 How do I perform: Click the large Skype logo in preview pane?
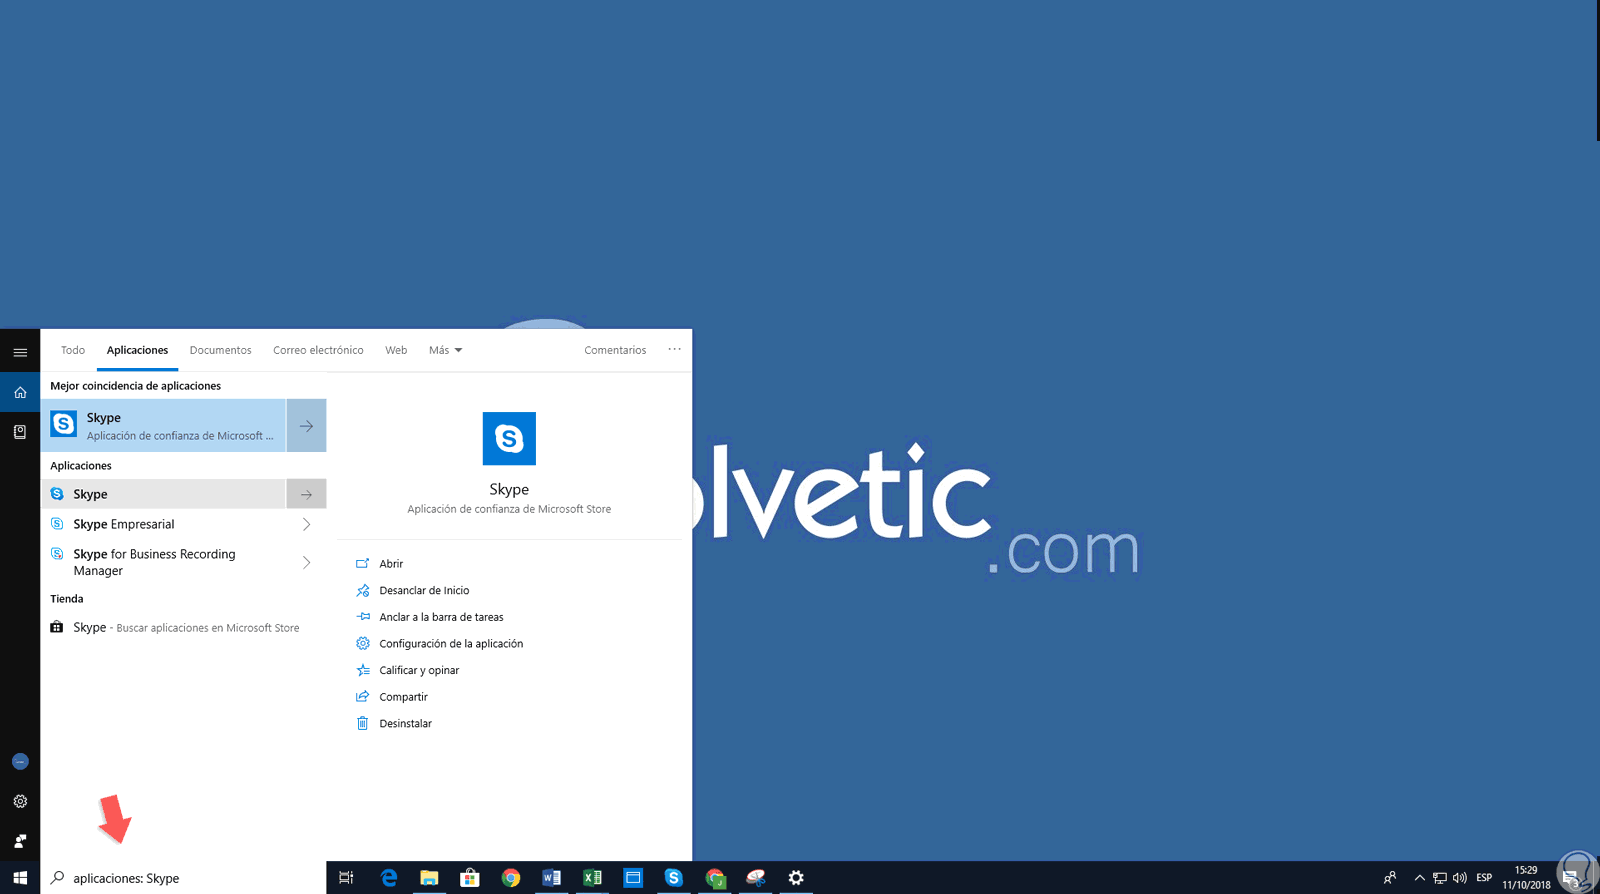point(509,438)
